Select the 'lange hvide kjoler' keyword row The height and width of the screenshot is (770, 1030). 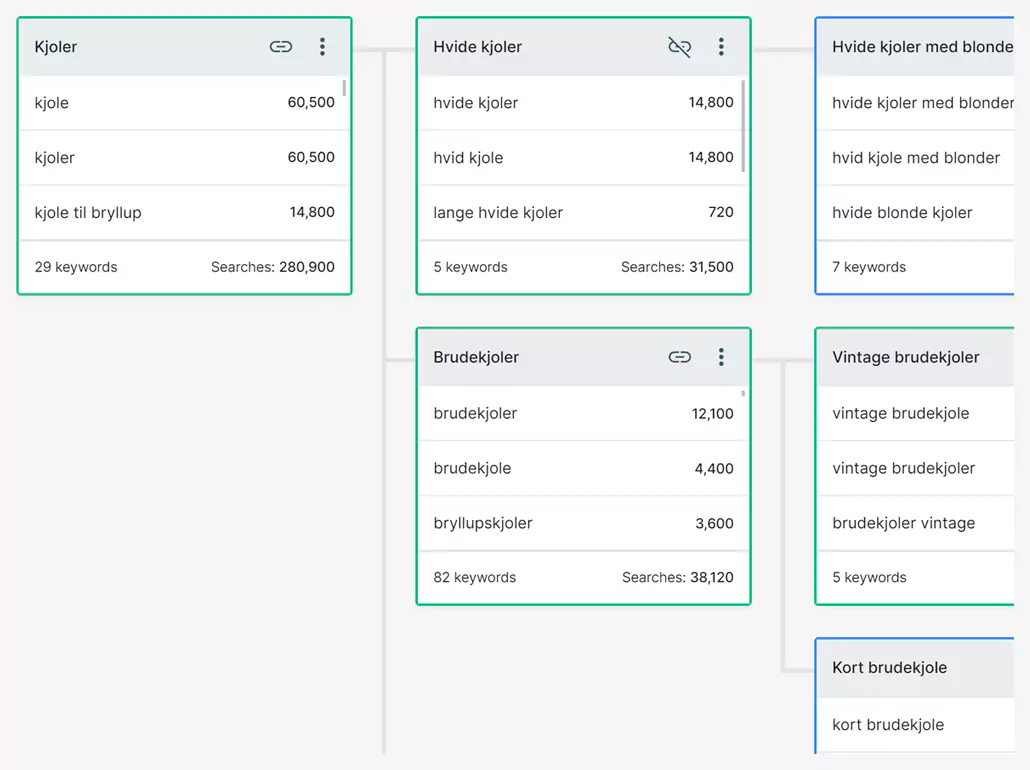(582, 212)
